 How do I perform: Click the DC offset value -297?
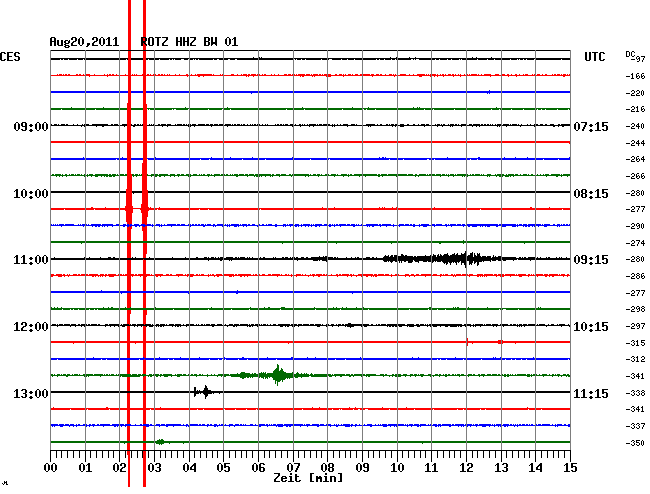pyautogui.click(x=635, y=327)
